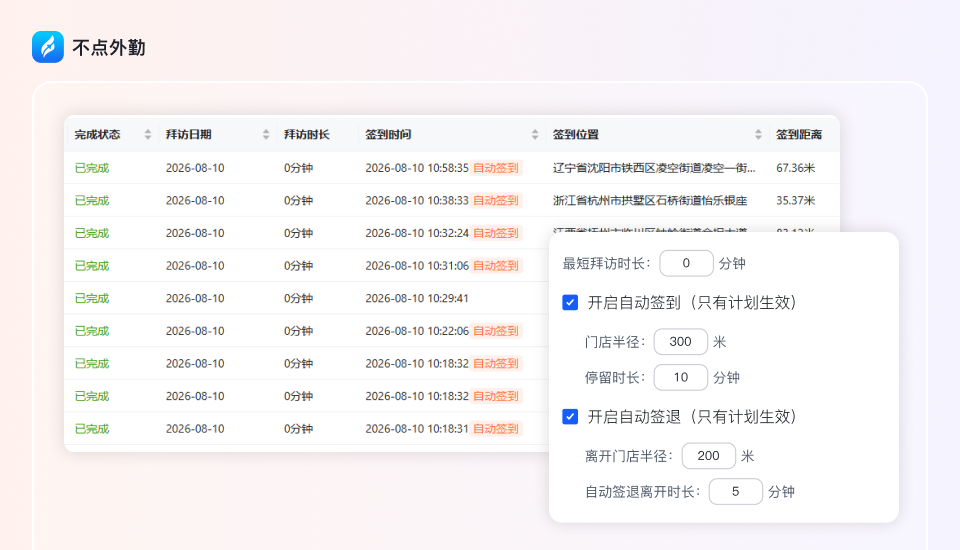
Task: Sort by 完成状态 column arrows
Action: point(148,134)
